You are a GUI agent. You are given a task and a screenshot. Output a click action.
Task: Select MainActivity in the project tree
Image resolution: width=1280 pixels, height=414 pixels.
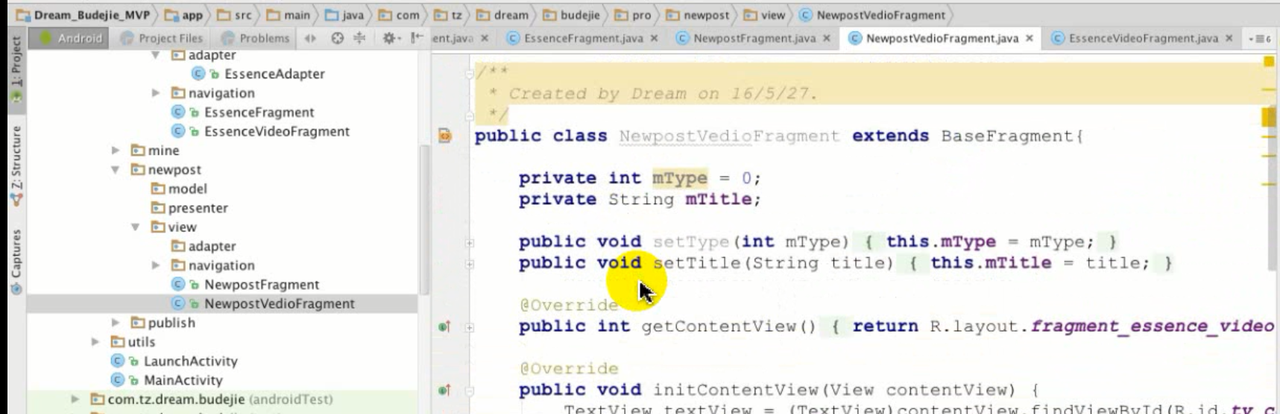tap(167, 380)
